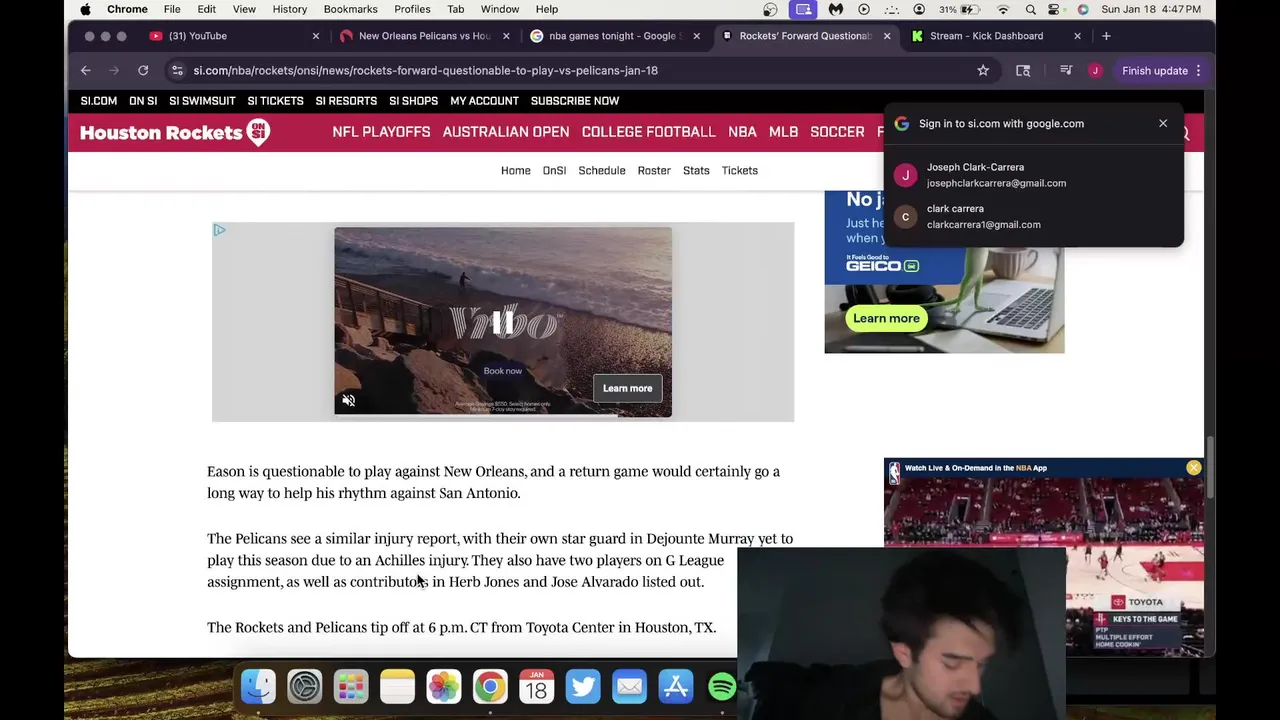Screen dimensions: 1280x720
Task: Choose Joseph Clark-Carrera Google account
Action: 1034,175
